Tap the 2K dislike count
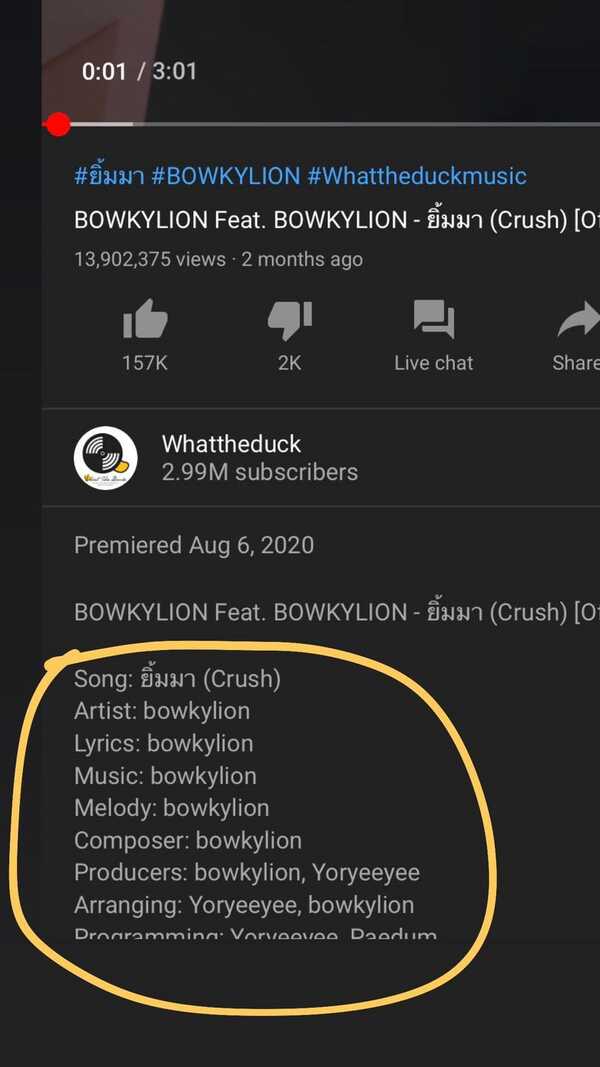 tap(289, 363)
